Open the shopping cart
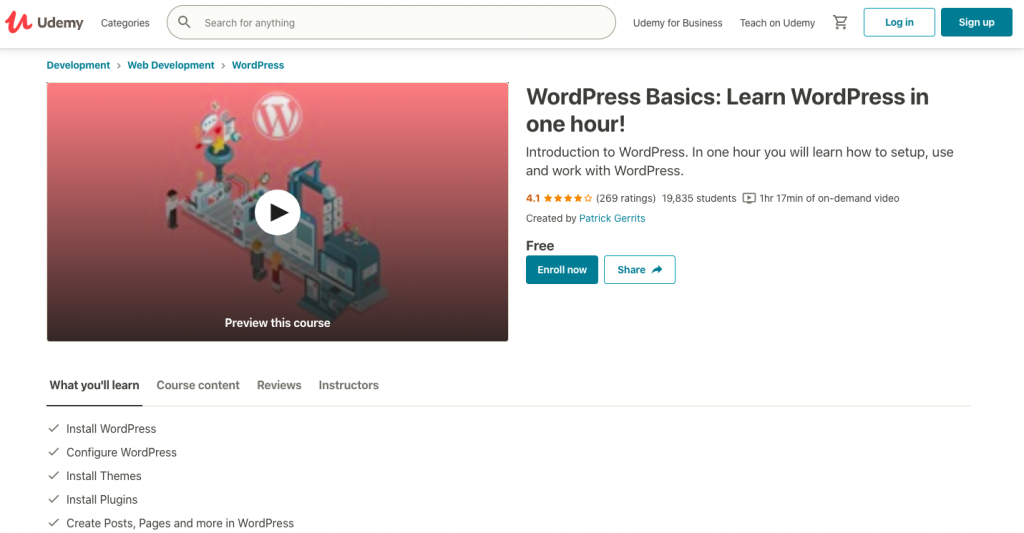Image resolution: width=1024 pixels, height=533 pixels. click(x=840, y=22)
